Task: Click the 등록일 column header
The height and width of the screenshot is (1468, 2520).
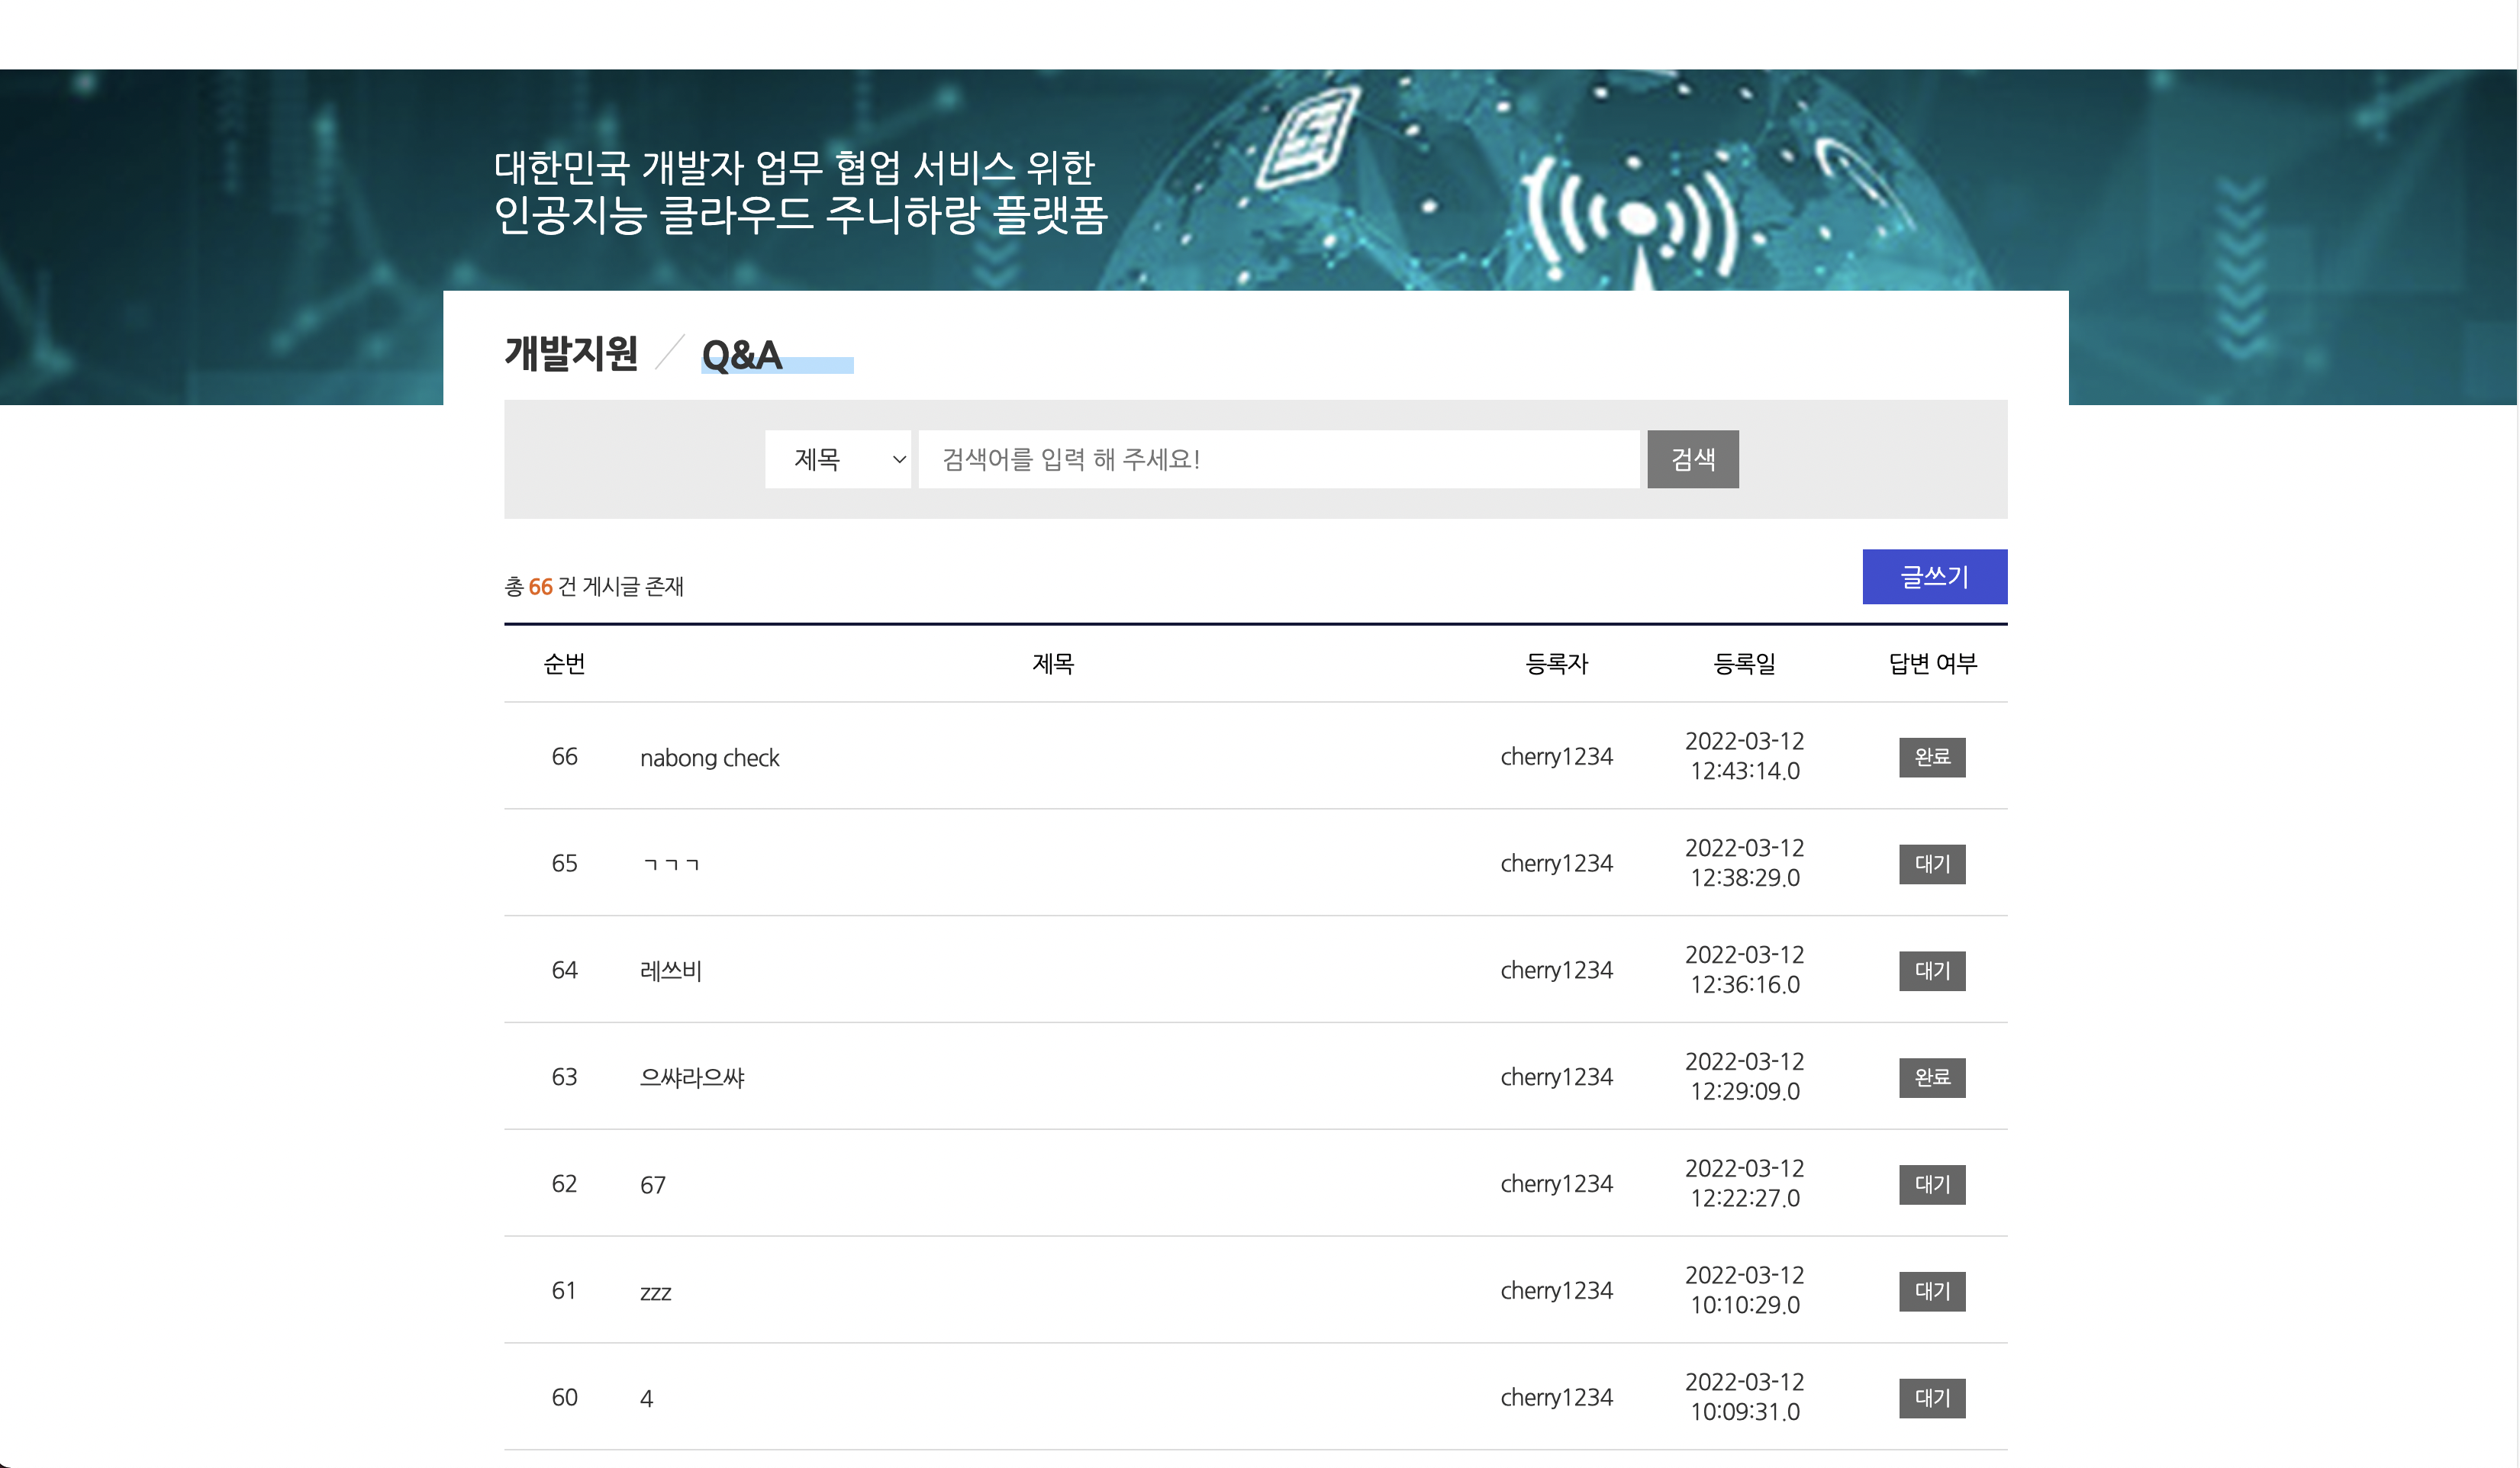Action: pyautogui.click(x=1744, y=663)
